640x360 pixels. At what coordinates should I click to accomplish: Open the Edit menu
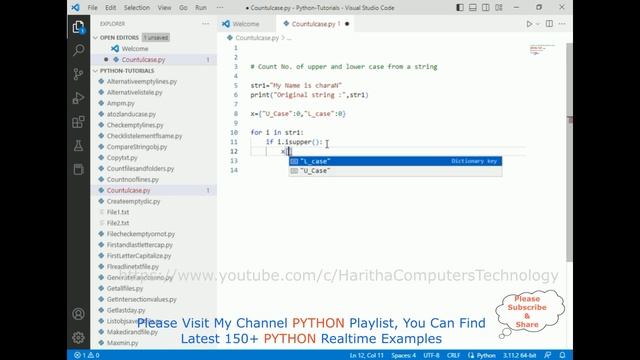(x=110, y=8)
